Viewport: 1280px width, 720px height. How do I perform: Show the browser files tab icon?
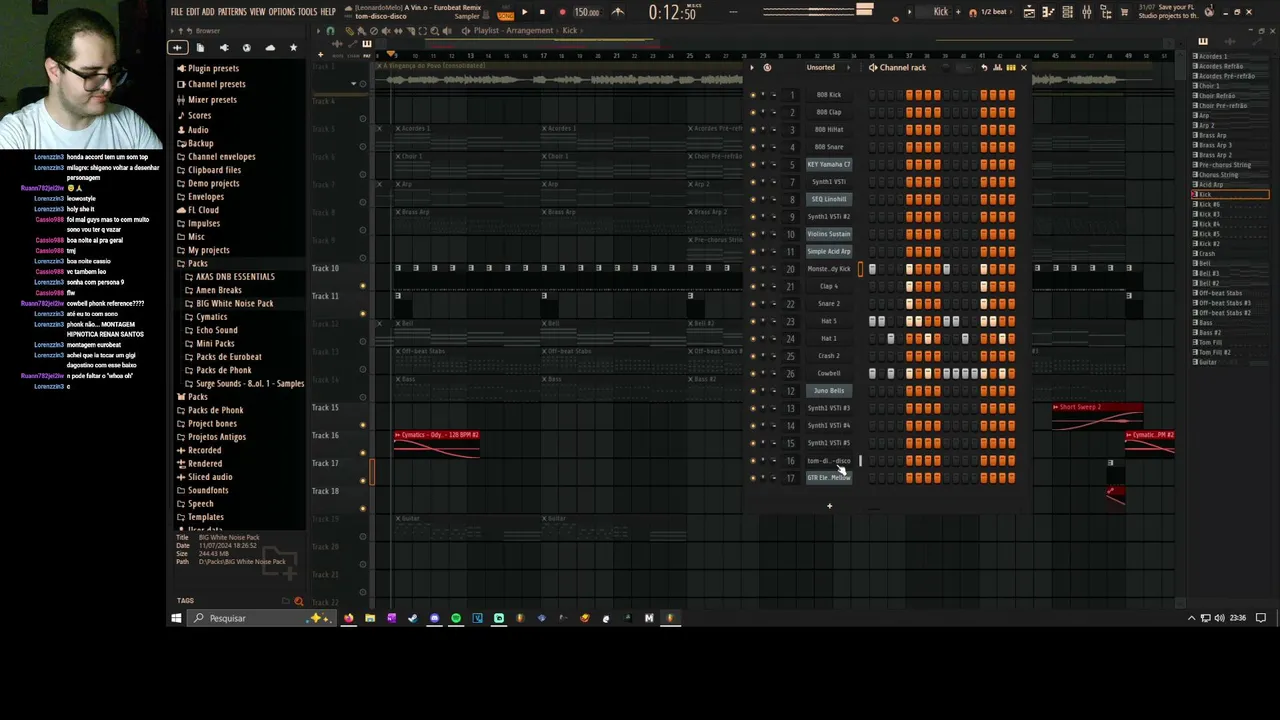200,48
